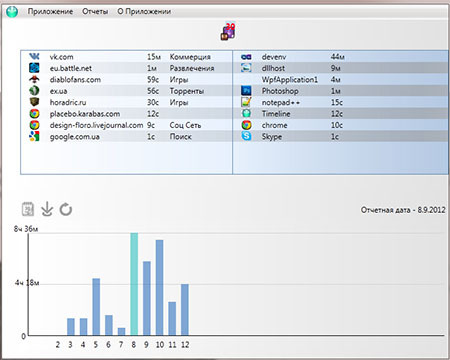Open the Приложение menu

click(50, 11)
